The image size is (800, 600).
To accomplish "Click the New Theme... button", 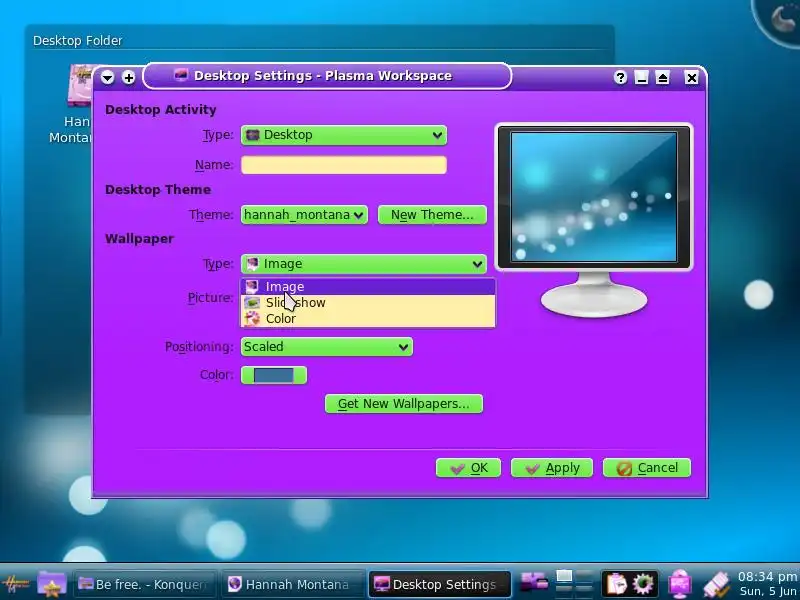I will point(432,215).
